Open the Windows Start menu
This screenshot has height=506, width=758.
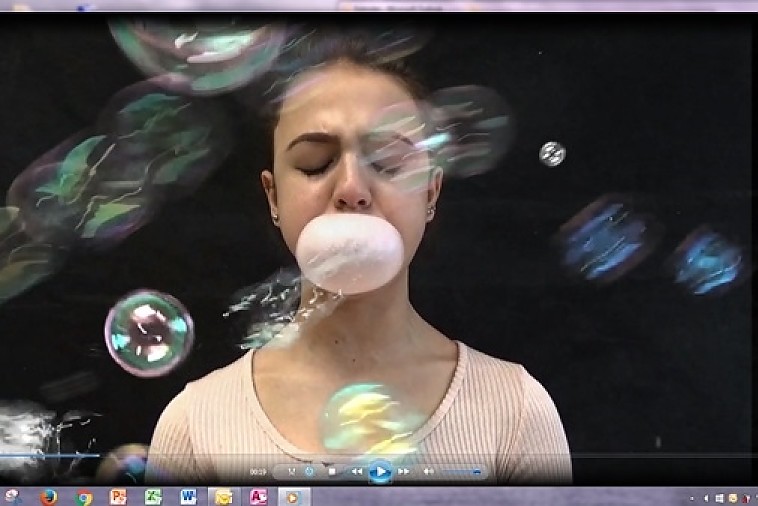coord(12,496)
